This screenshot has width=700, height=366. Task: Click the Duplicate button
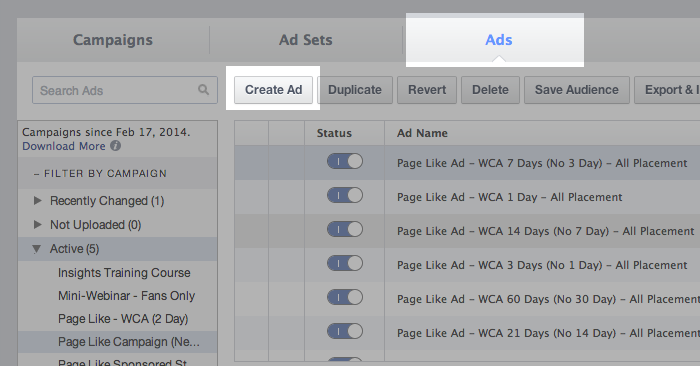click(355, 90)
